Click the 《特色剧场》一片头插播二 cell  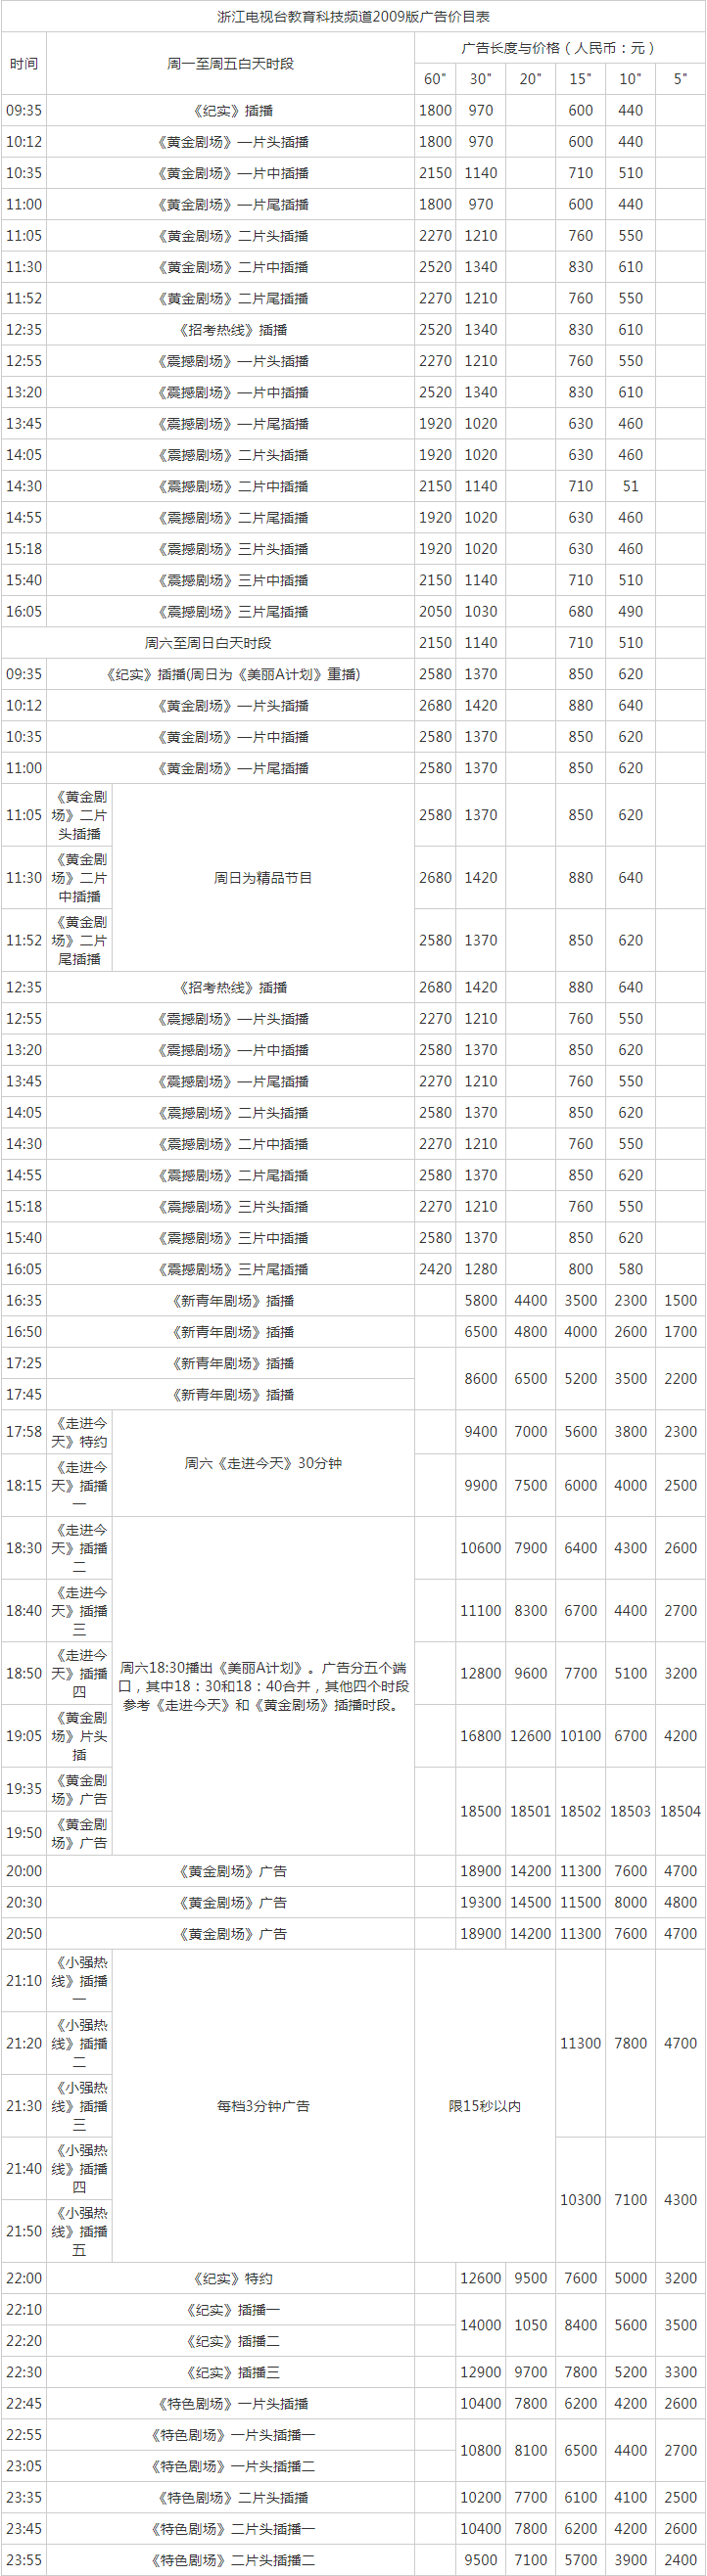point(231,2466)
